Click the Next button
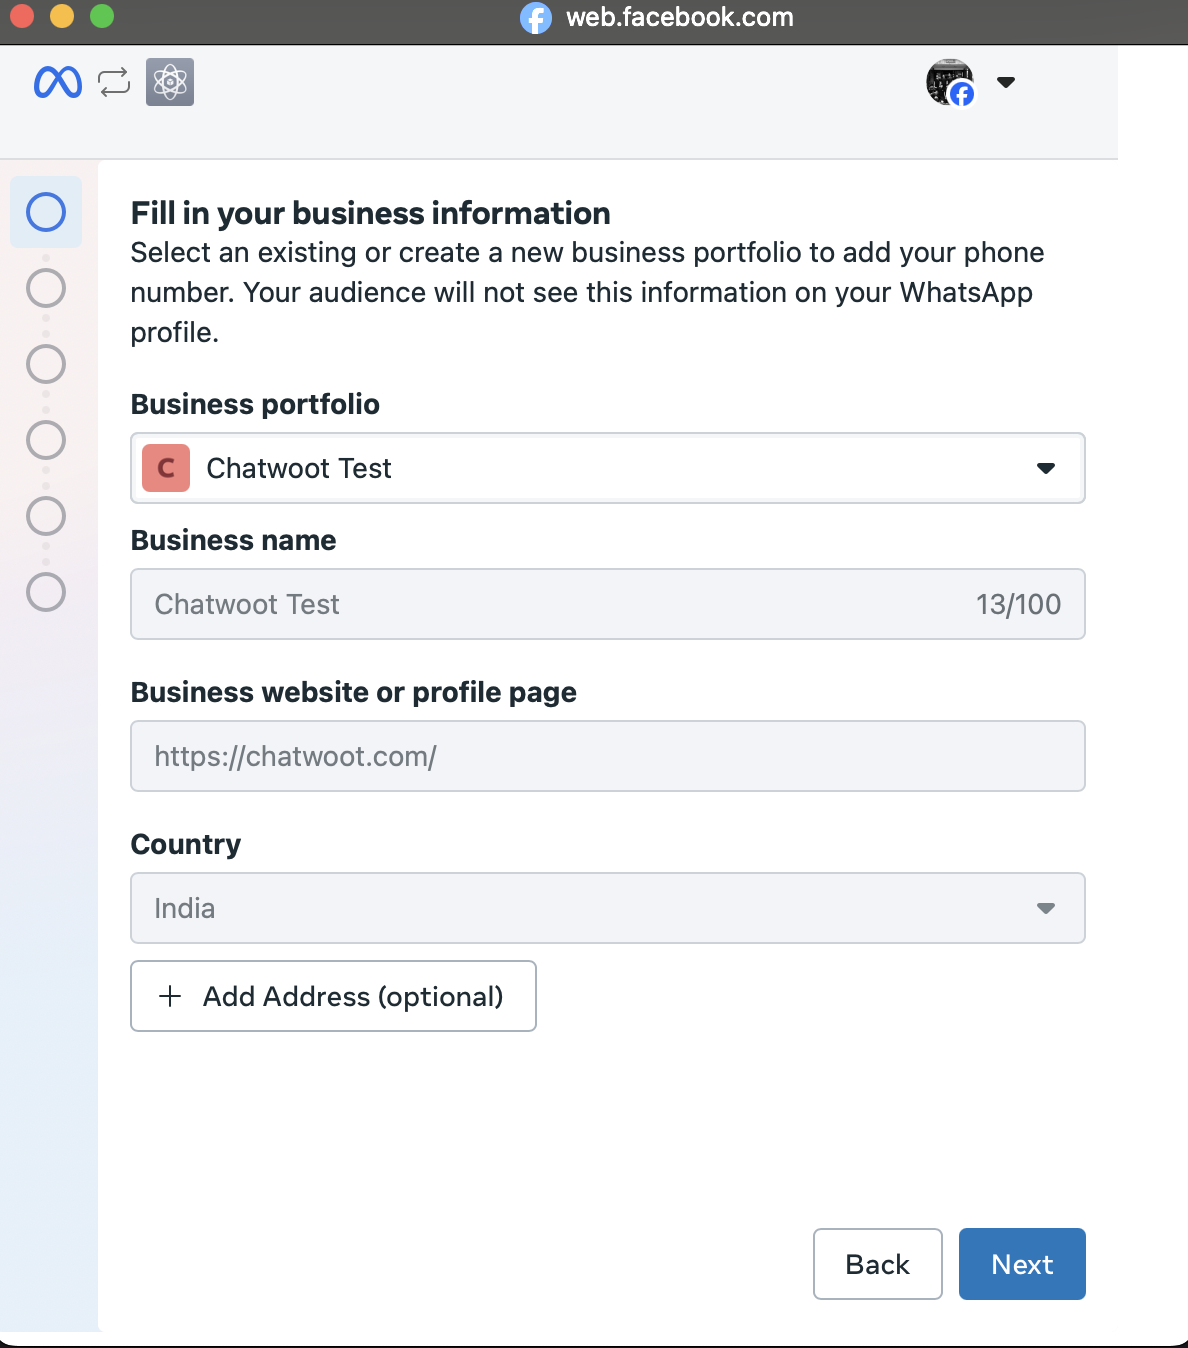1188x1348 pixels. point(1022,1264)
